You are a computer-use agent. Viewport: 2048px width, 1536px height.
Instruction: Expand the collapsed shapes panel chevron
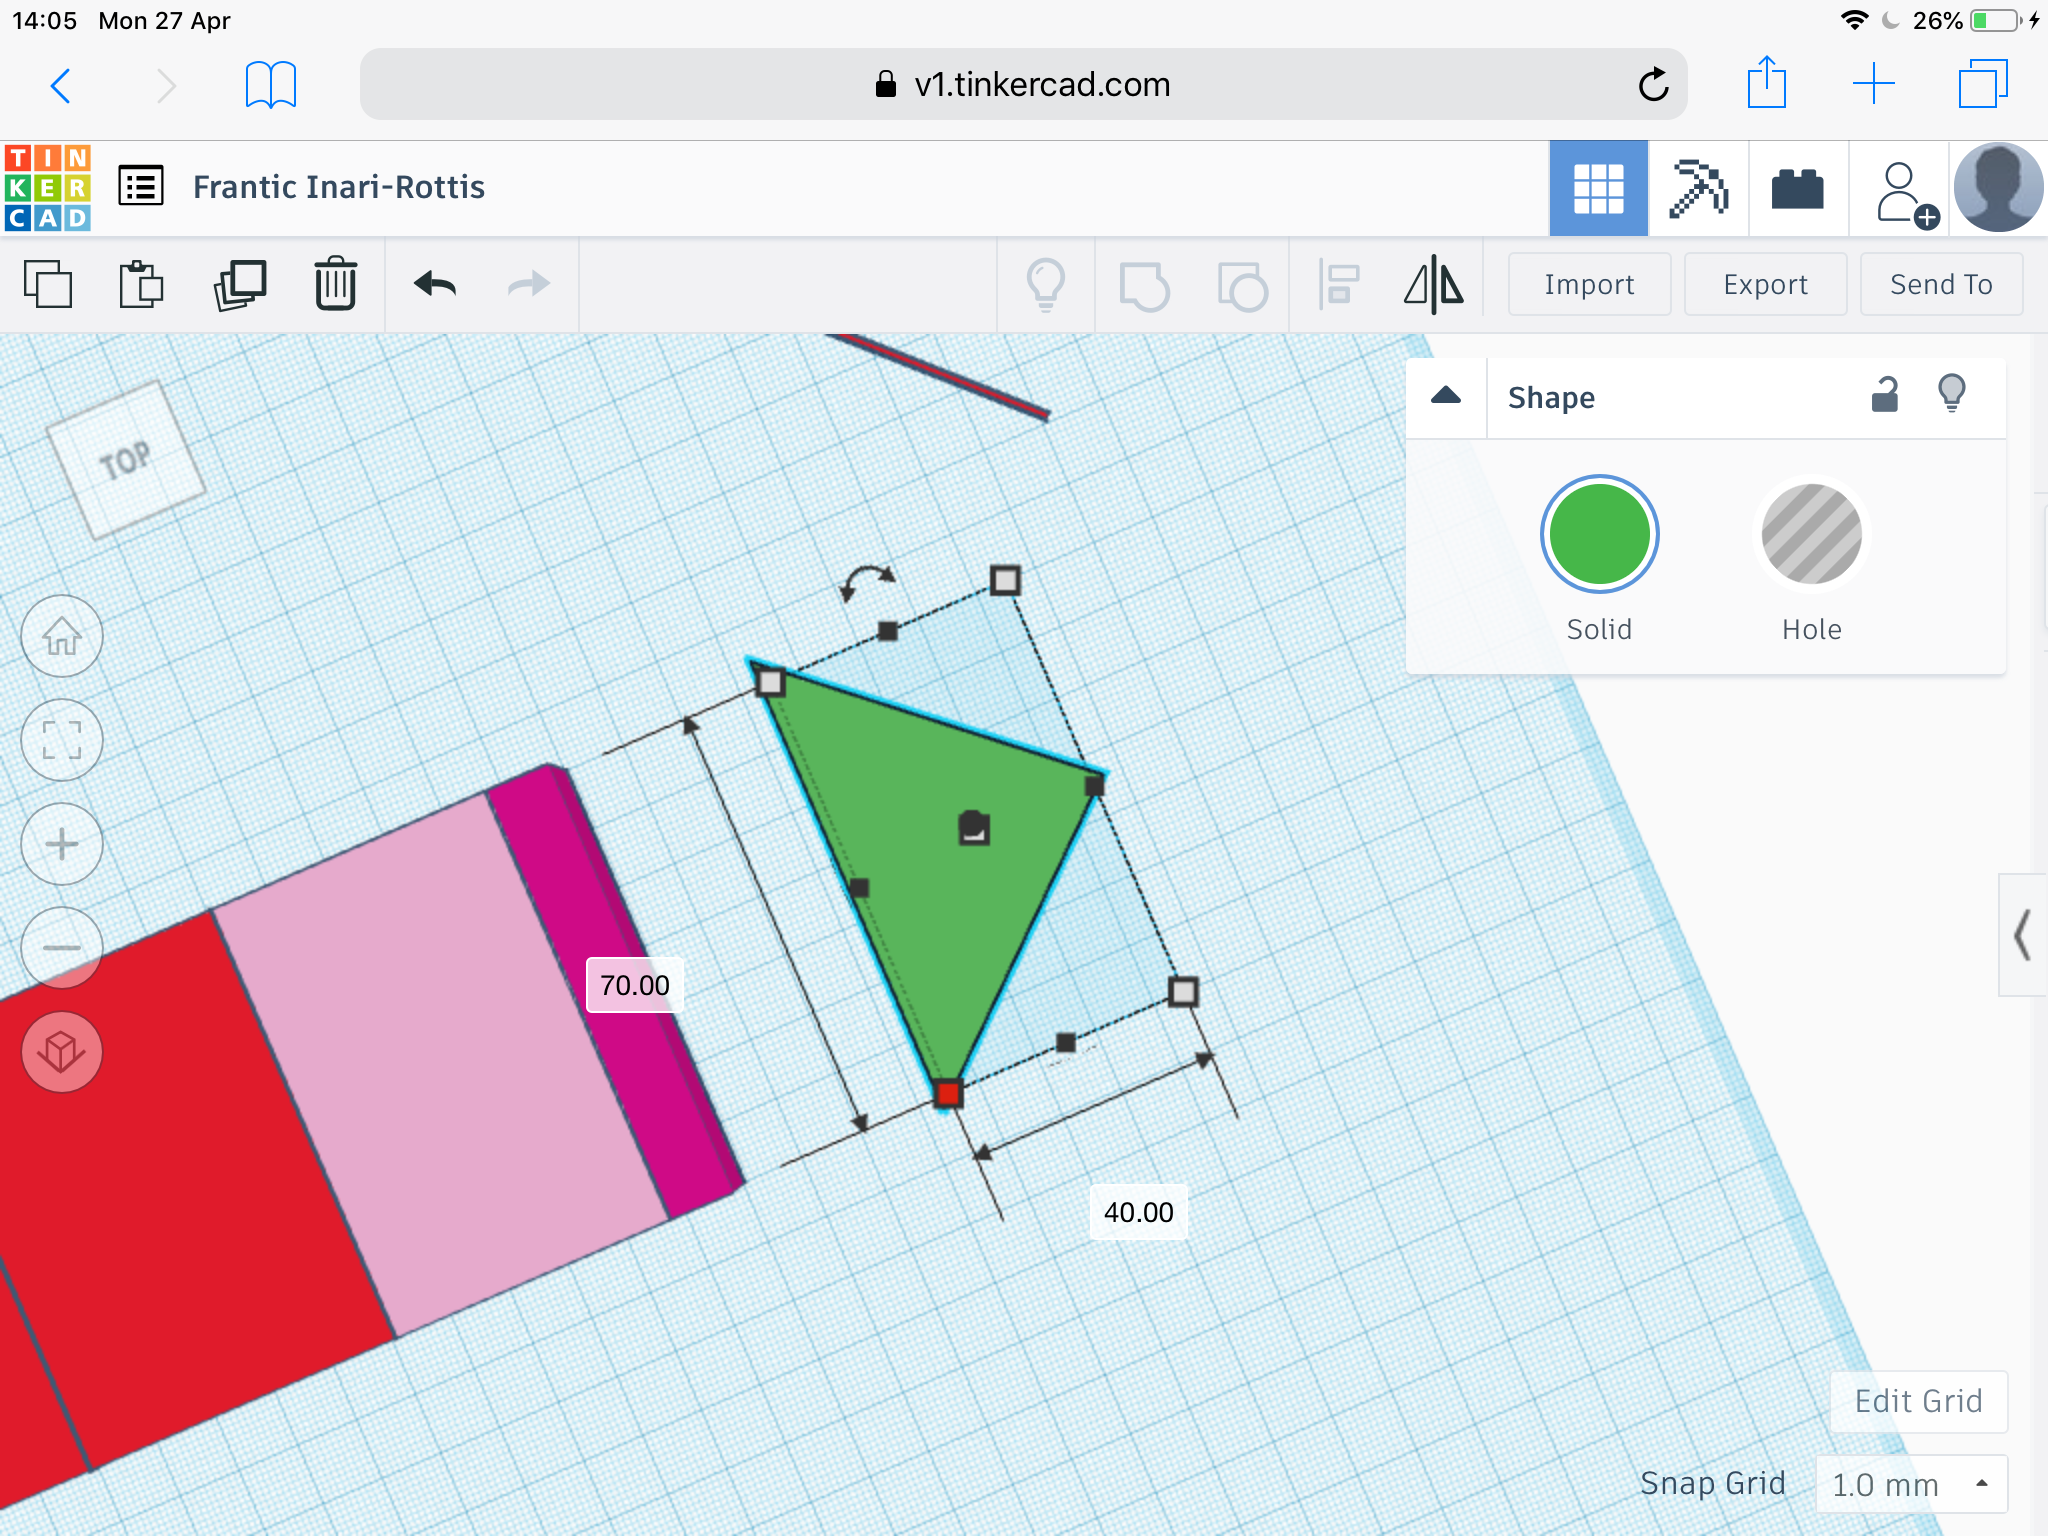point(2023,935)
